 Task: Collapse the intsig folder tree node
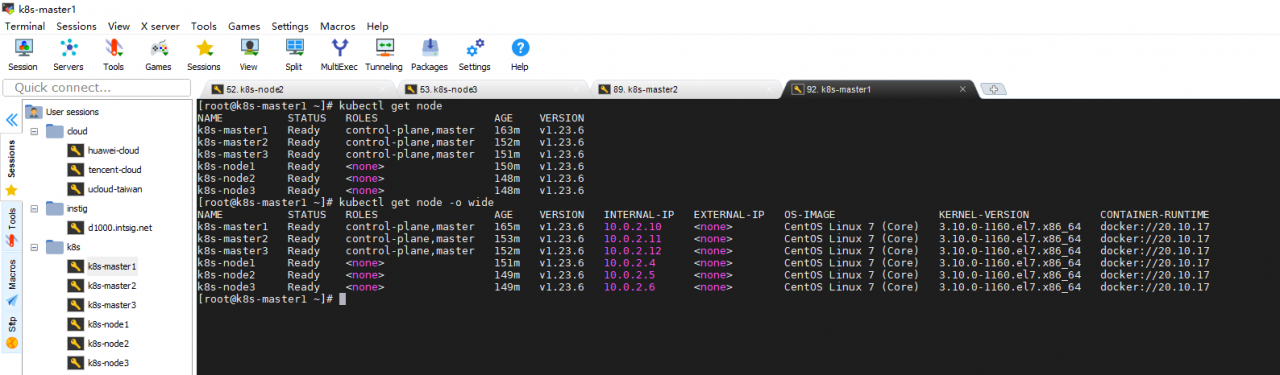pyautogui.click(x=33, y=208)
